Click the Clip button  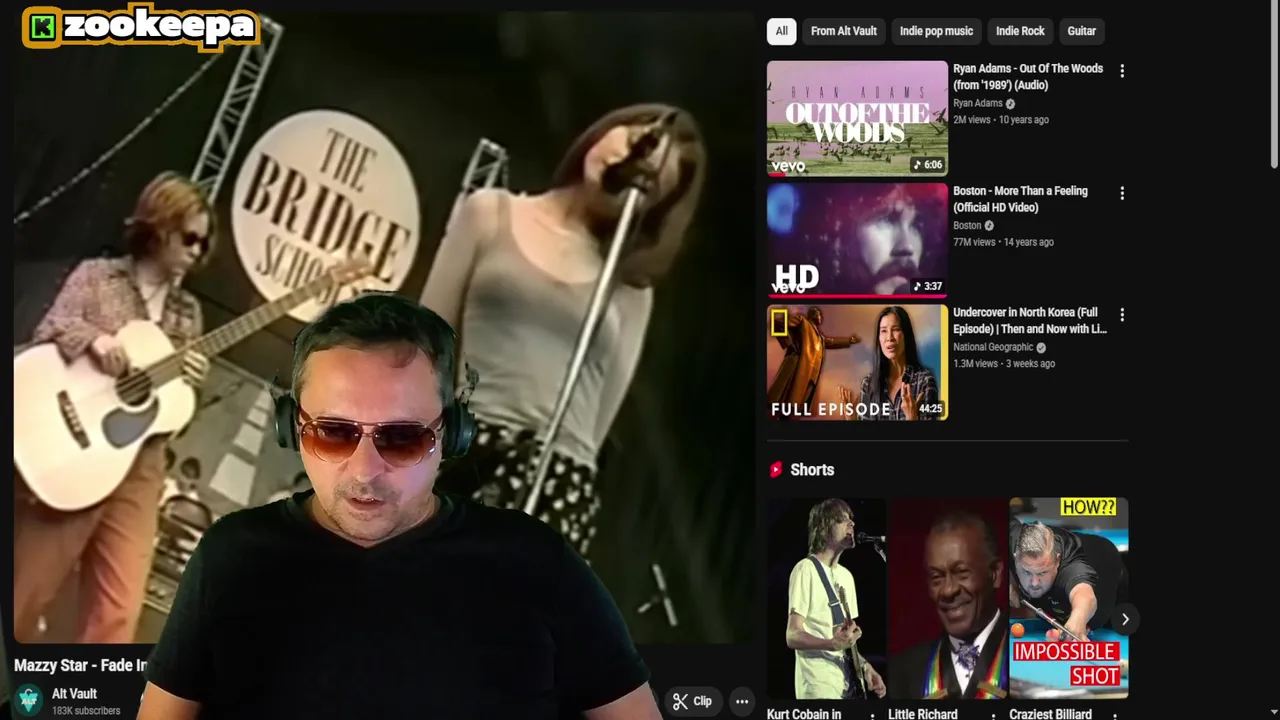[692, 701]
